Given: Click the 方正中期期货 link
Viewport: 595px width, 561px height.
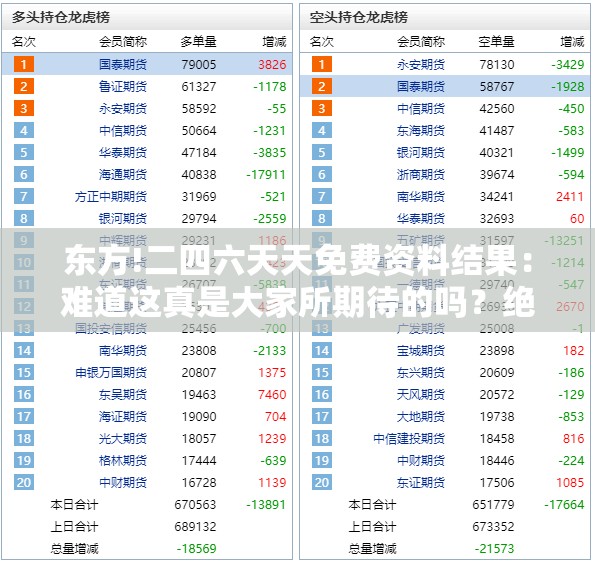Looking at the screenshot, I should [x=110, y=196].
